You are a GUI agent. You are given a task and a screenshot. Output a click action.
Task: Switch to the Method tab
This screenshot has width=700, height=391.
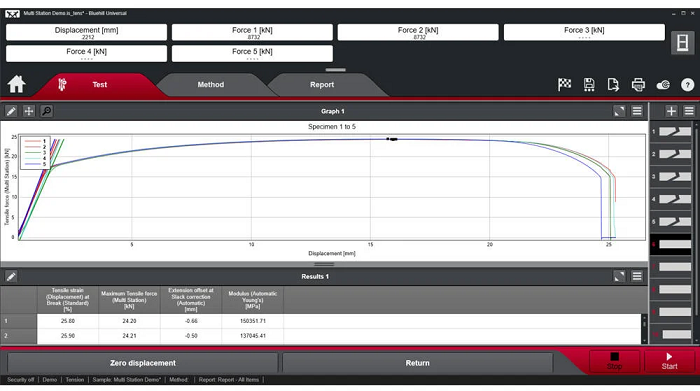[x=211, y=84]
